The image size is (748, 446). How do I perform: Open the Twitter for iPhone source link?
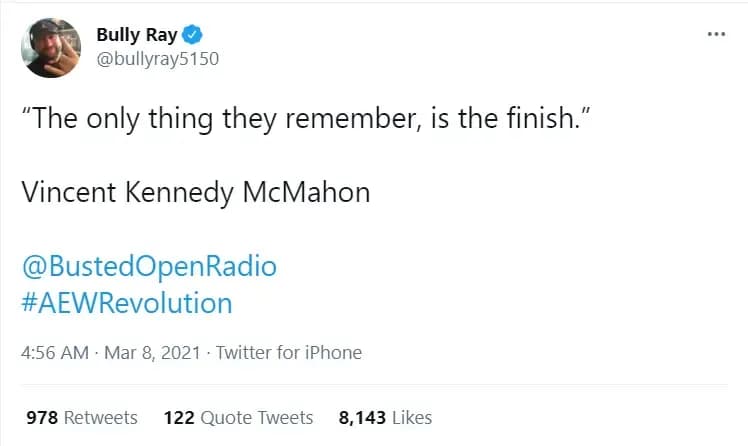click(x=289, y=352)
